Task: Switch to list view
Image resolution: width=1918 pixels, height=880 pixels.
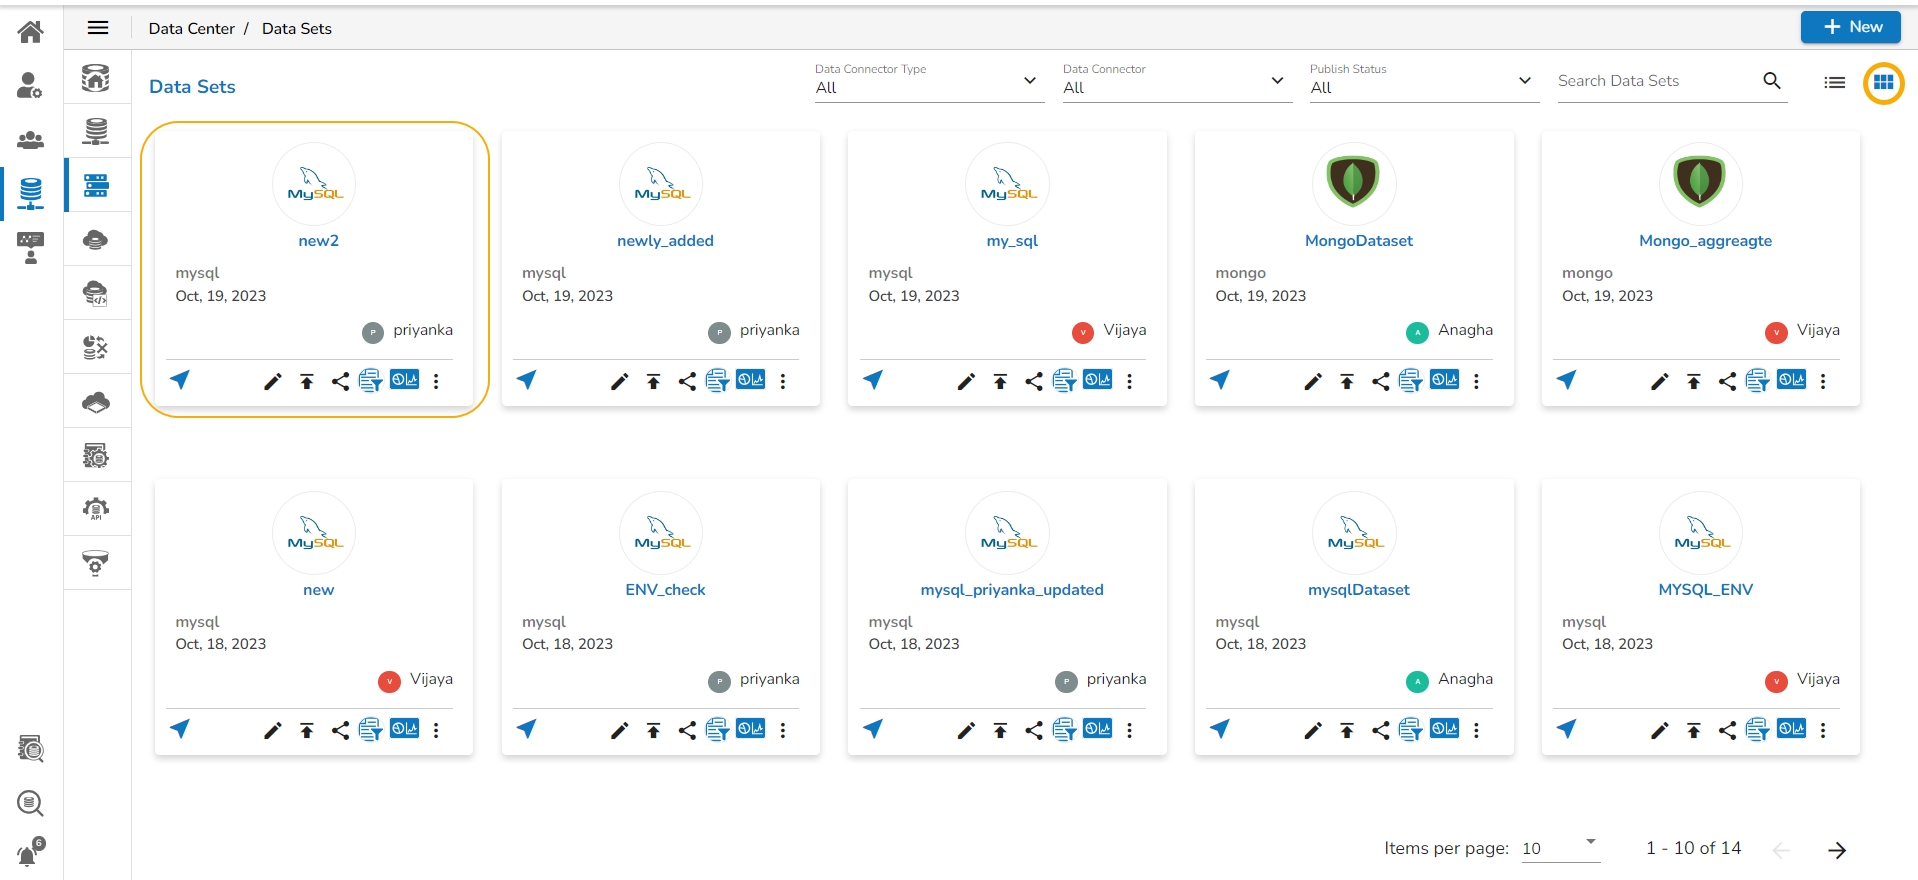Action: [1834, 83]
